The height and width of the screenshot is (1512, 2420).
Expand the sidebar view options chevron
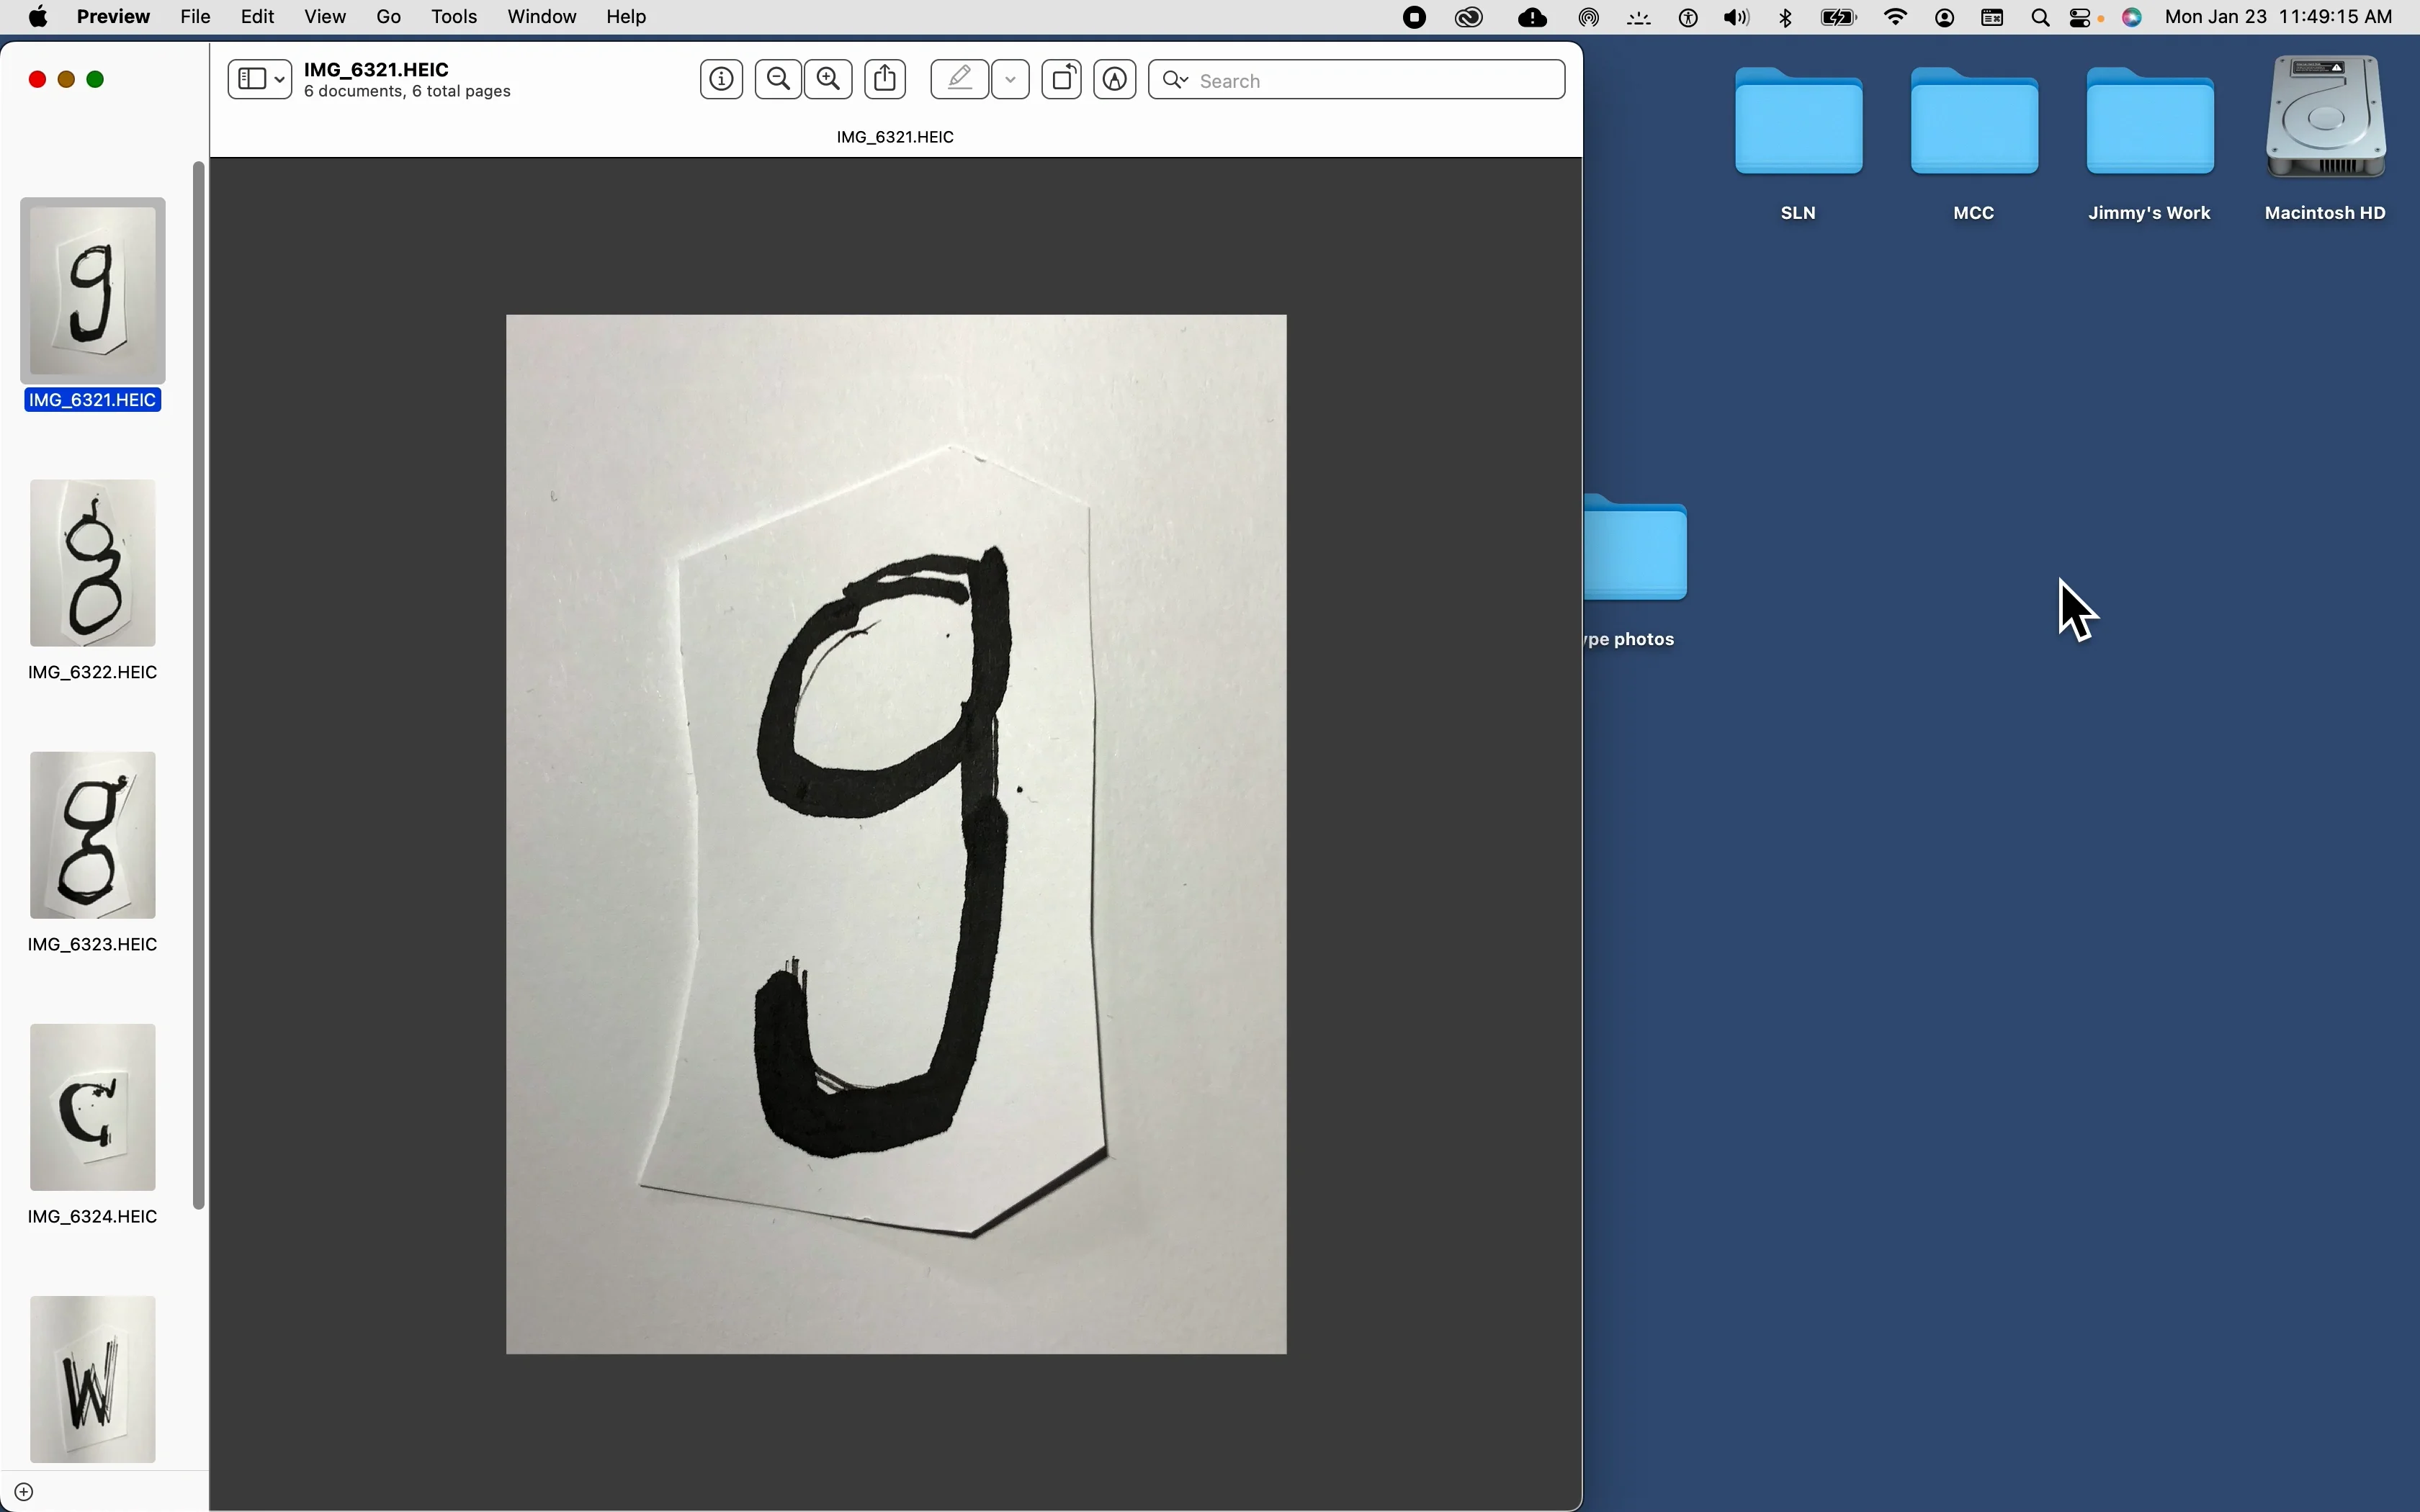(x=279, y=79)
